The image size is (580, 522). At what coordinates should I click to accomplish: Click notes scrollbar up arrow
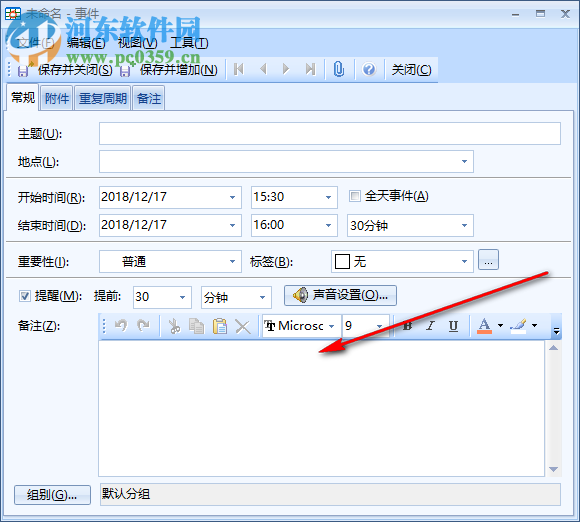point(553,347)
